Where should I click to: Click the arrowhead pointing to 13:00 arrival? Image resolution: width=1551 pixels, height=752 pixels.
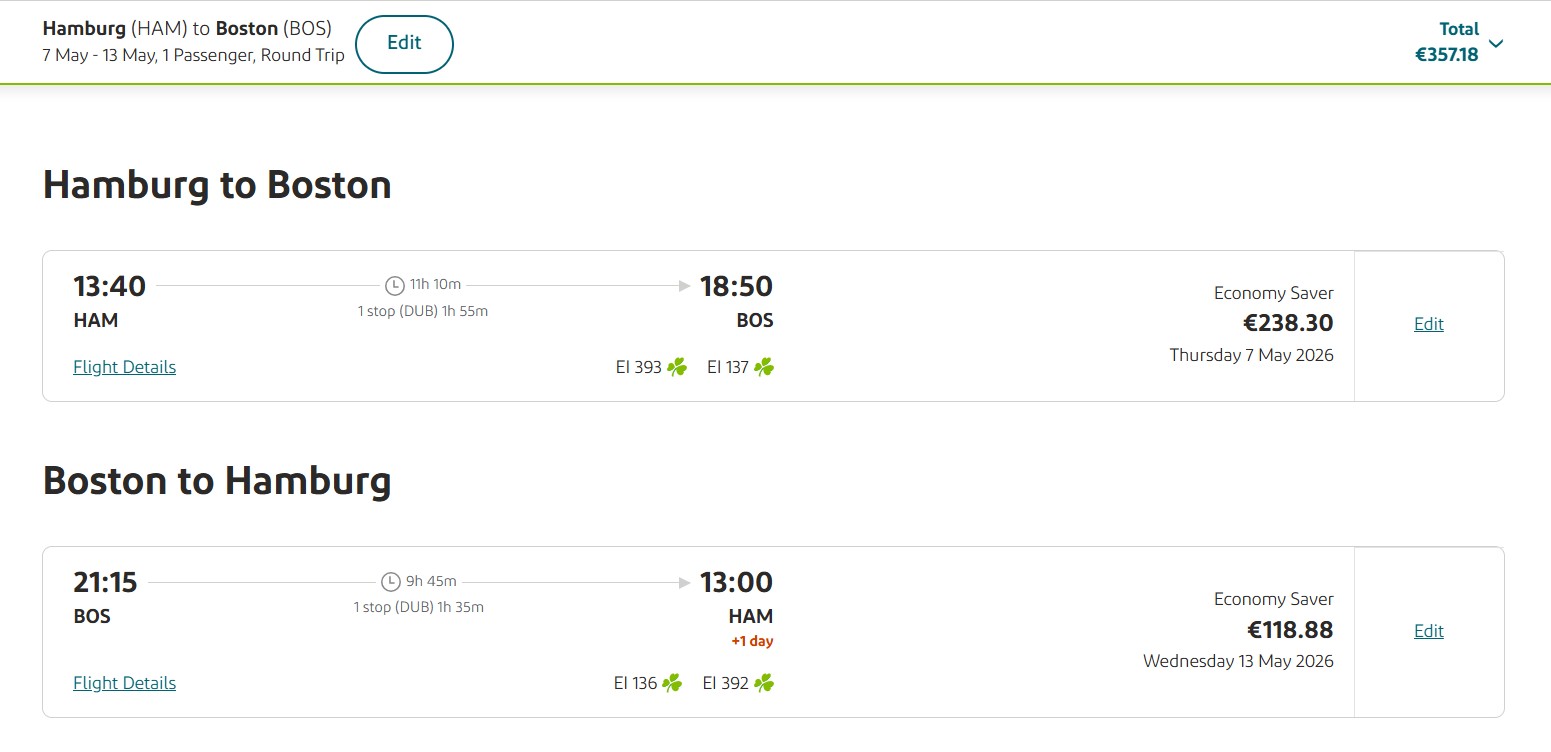click(685, 582)
